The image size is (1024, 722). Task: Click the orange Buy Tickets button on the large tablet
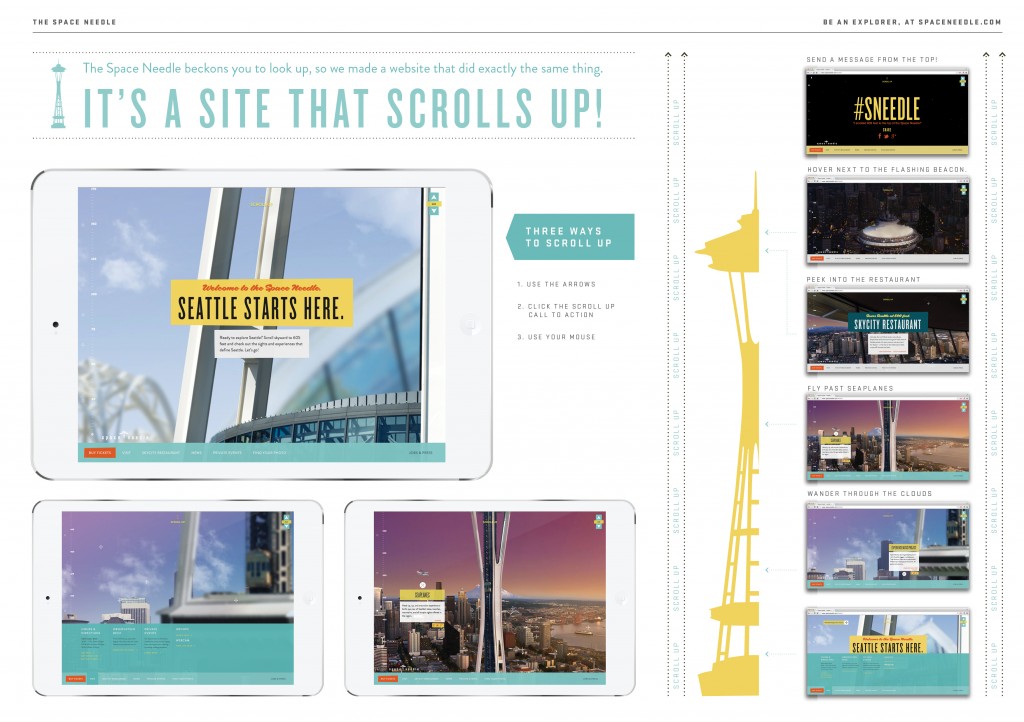click(x=100, y=452)
